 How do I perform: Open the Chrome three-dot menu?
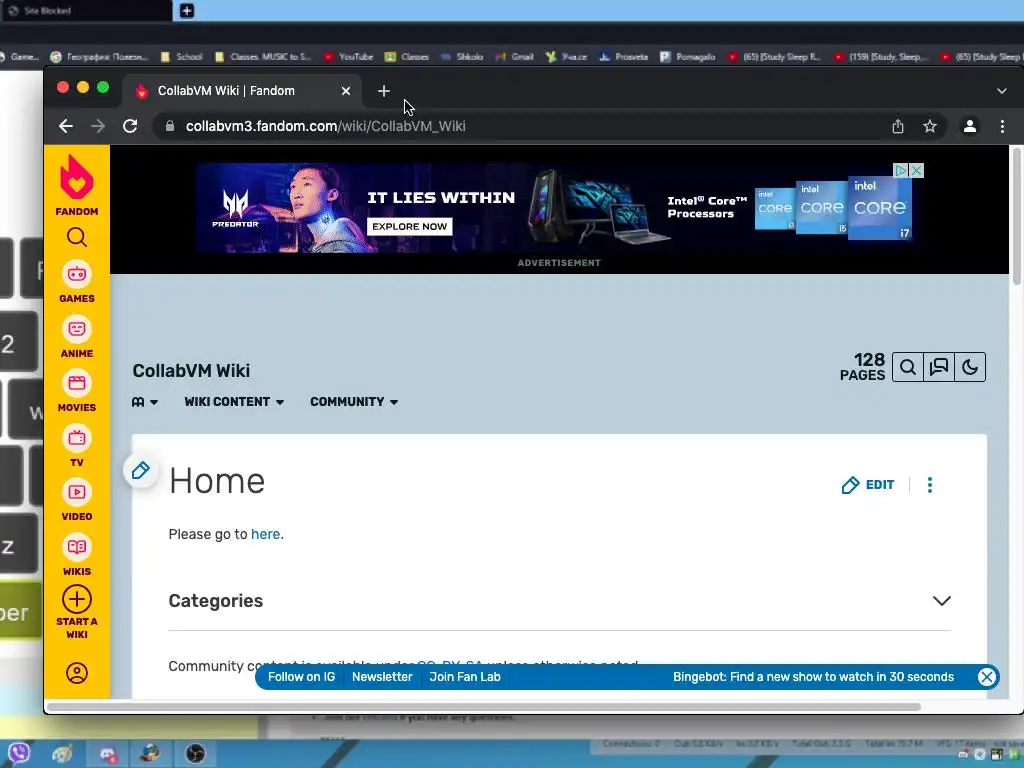1002,126
